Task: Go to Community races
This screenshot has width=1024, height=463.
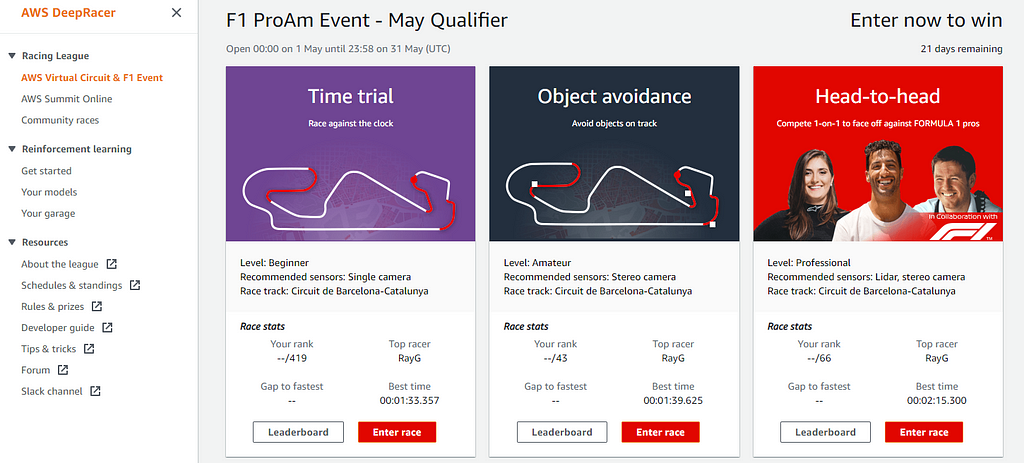Action: pyautogui.click(x=60, y=120)
